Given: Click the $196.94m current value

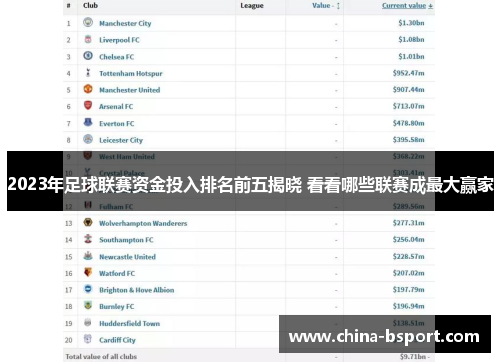Looking at the screenshot, I should point(408,306).
